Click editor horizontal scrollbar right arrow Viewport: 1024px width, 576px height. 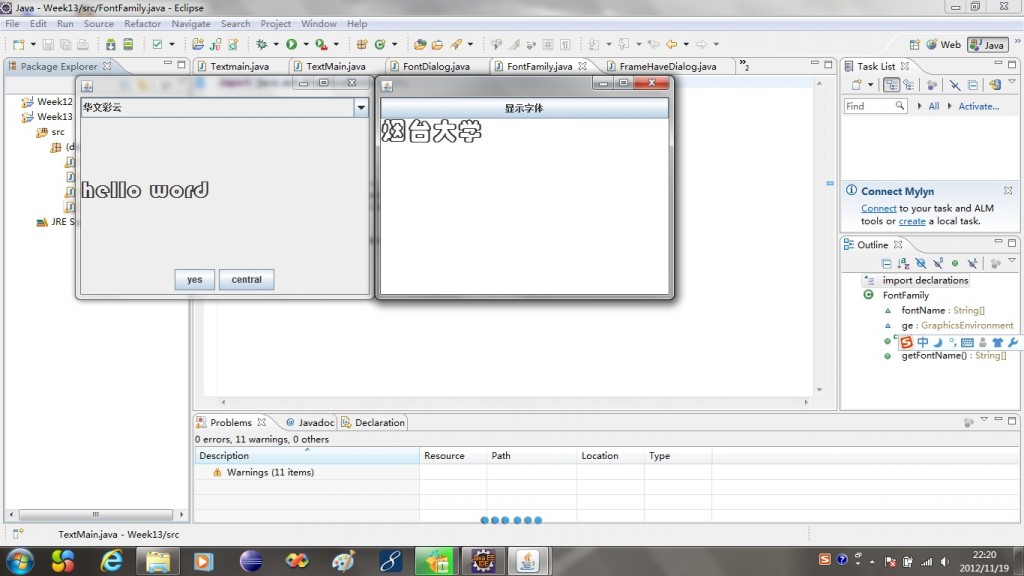pyautogui.click(x=806, y=402)
